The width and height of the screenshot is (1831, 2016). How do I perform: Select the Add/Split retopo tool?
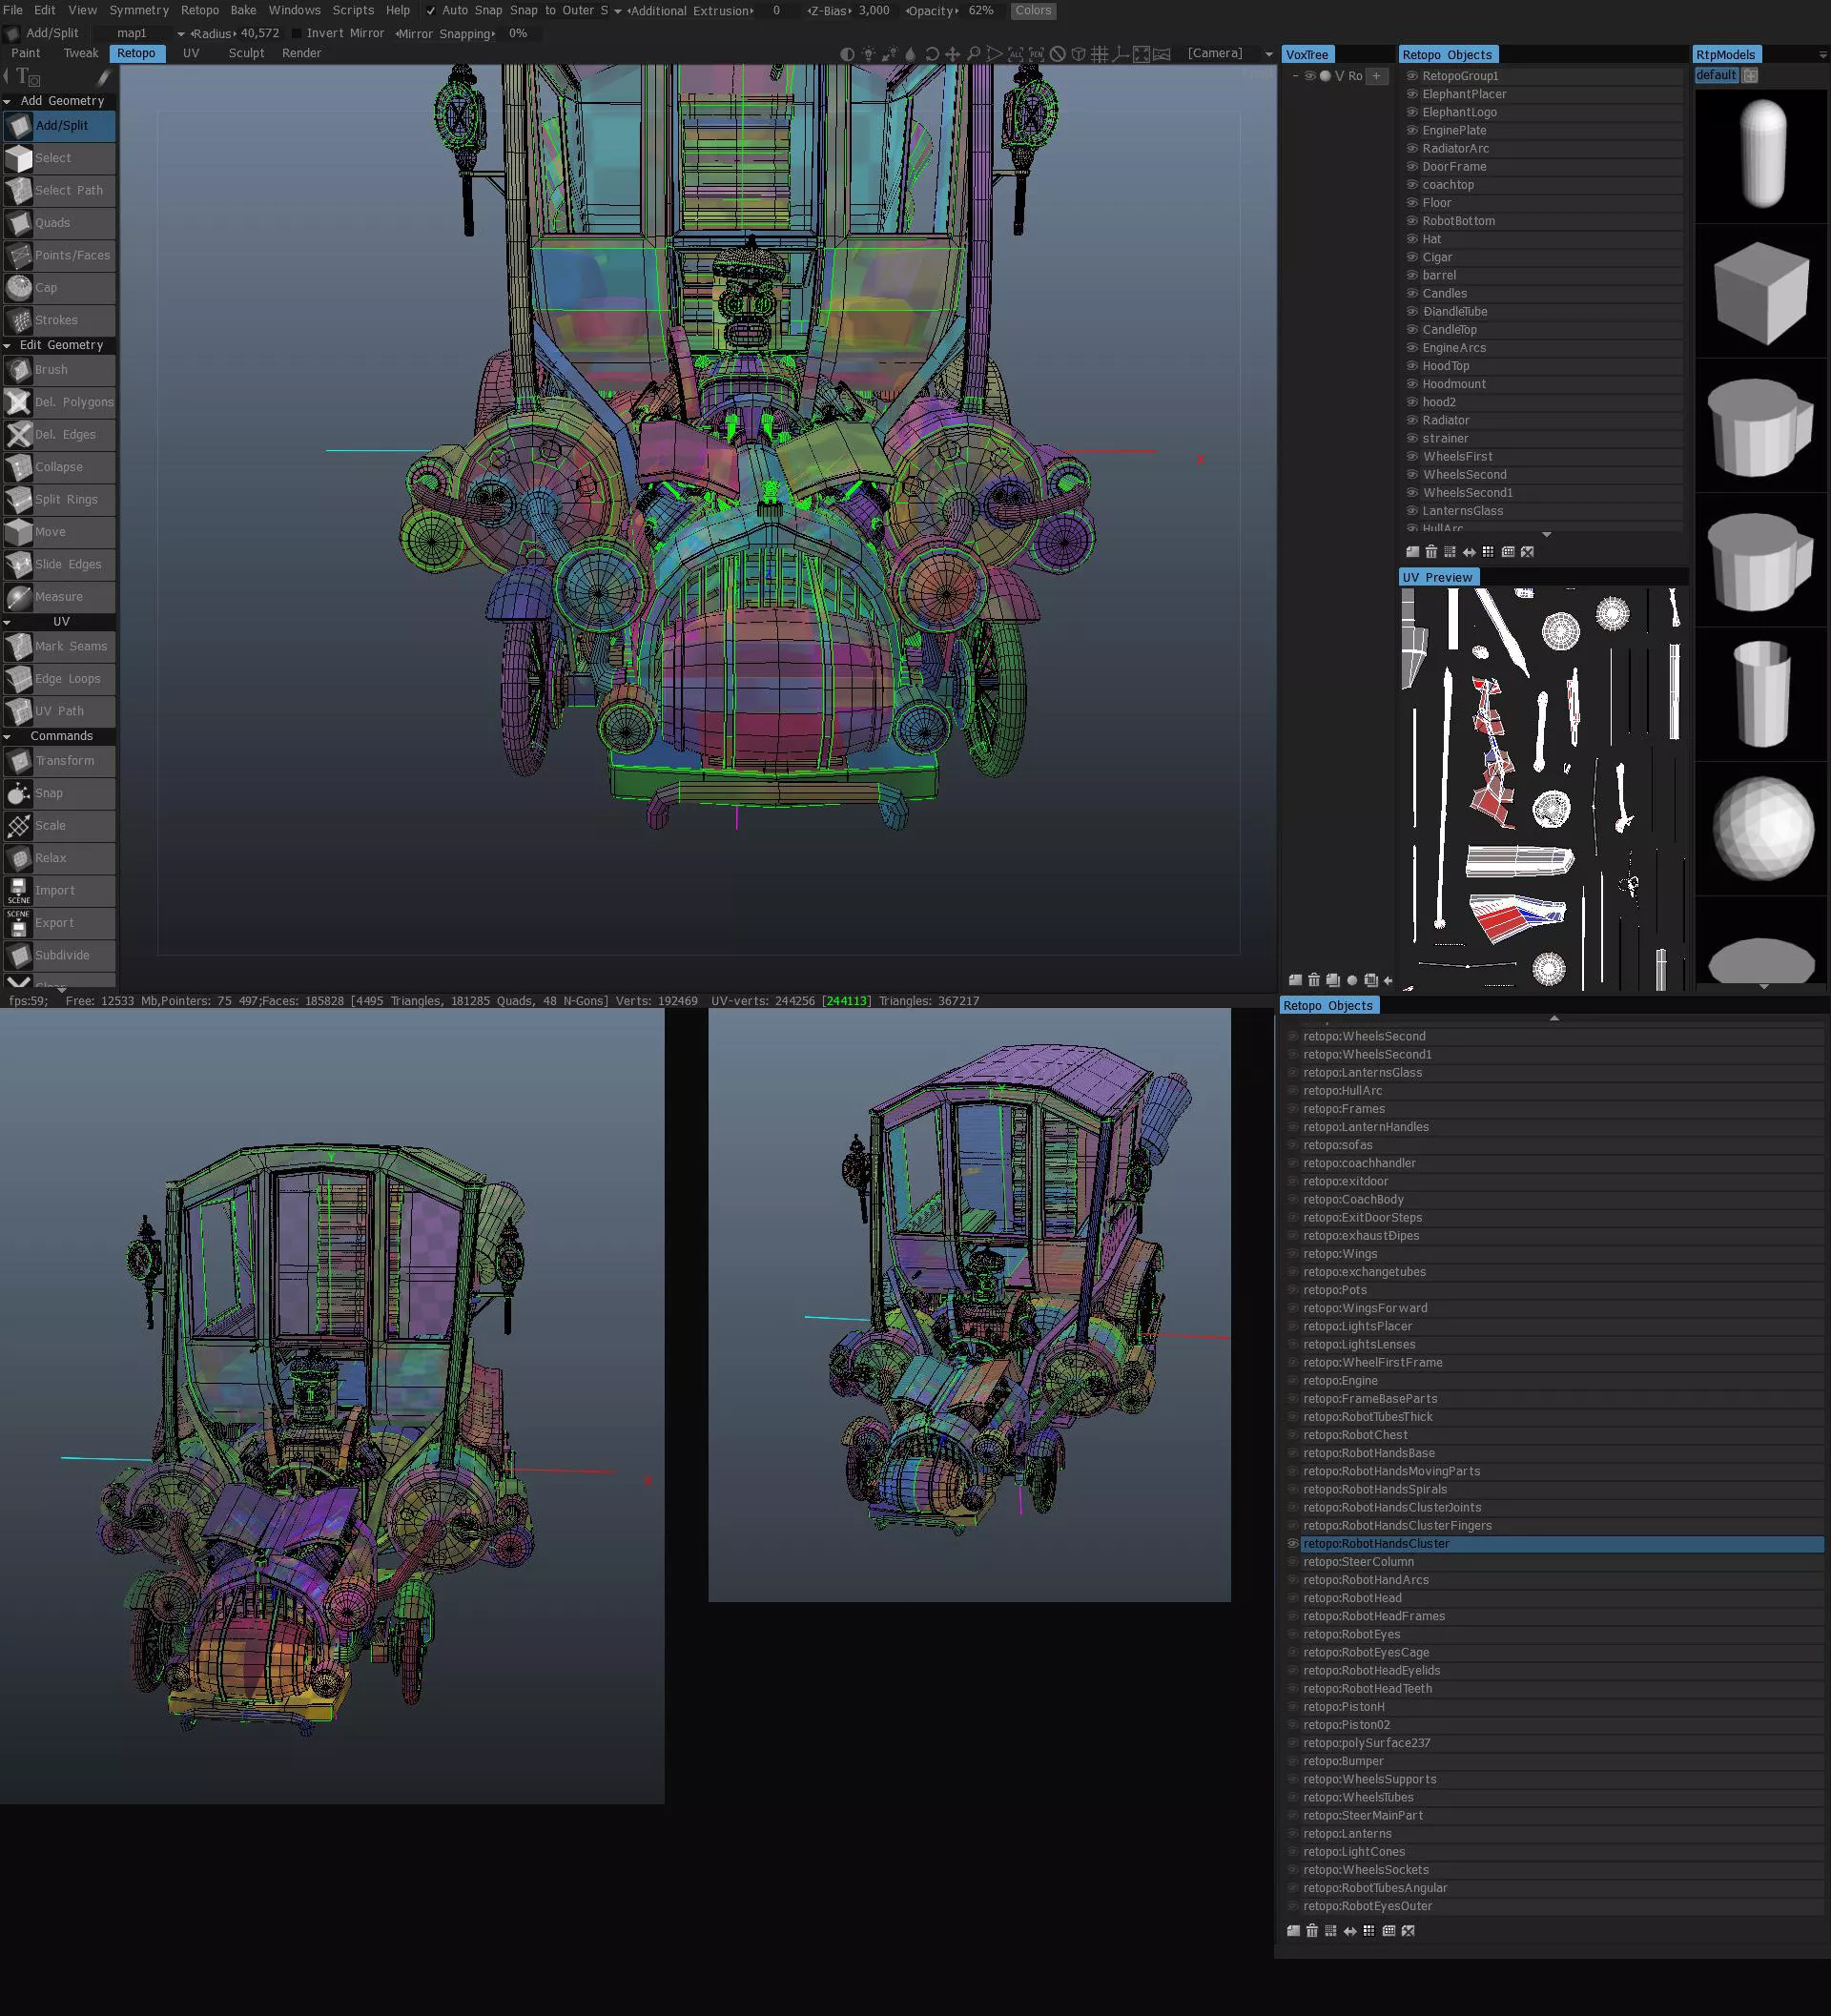tap(60, 126)
